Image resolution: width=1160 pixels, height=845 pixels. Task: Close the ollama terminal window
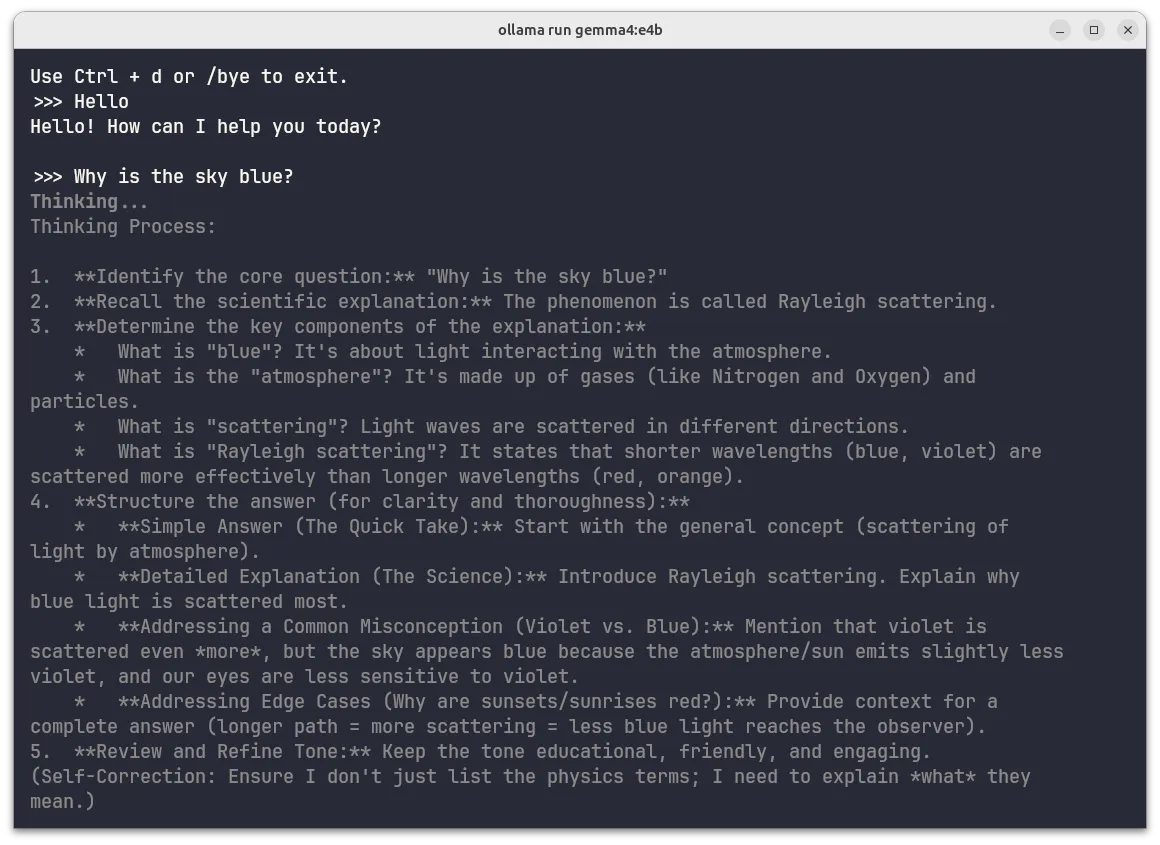tap(1128, 30)
